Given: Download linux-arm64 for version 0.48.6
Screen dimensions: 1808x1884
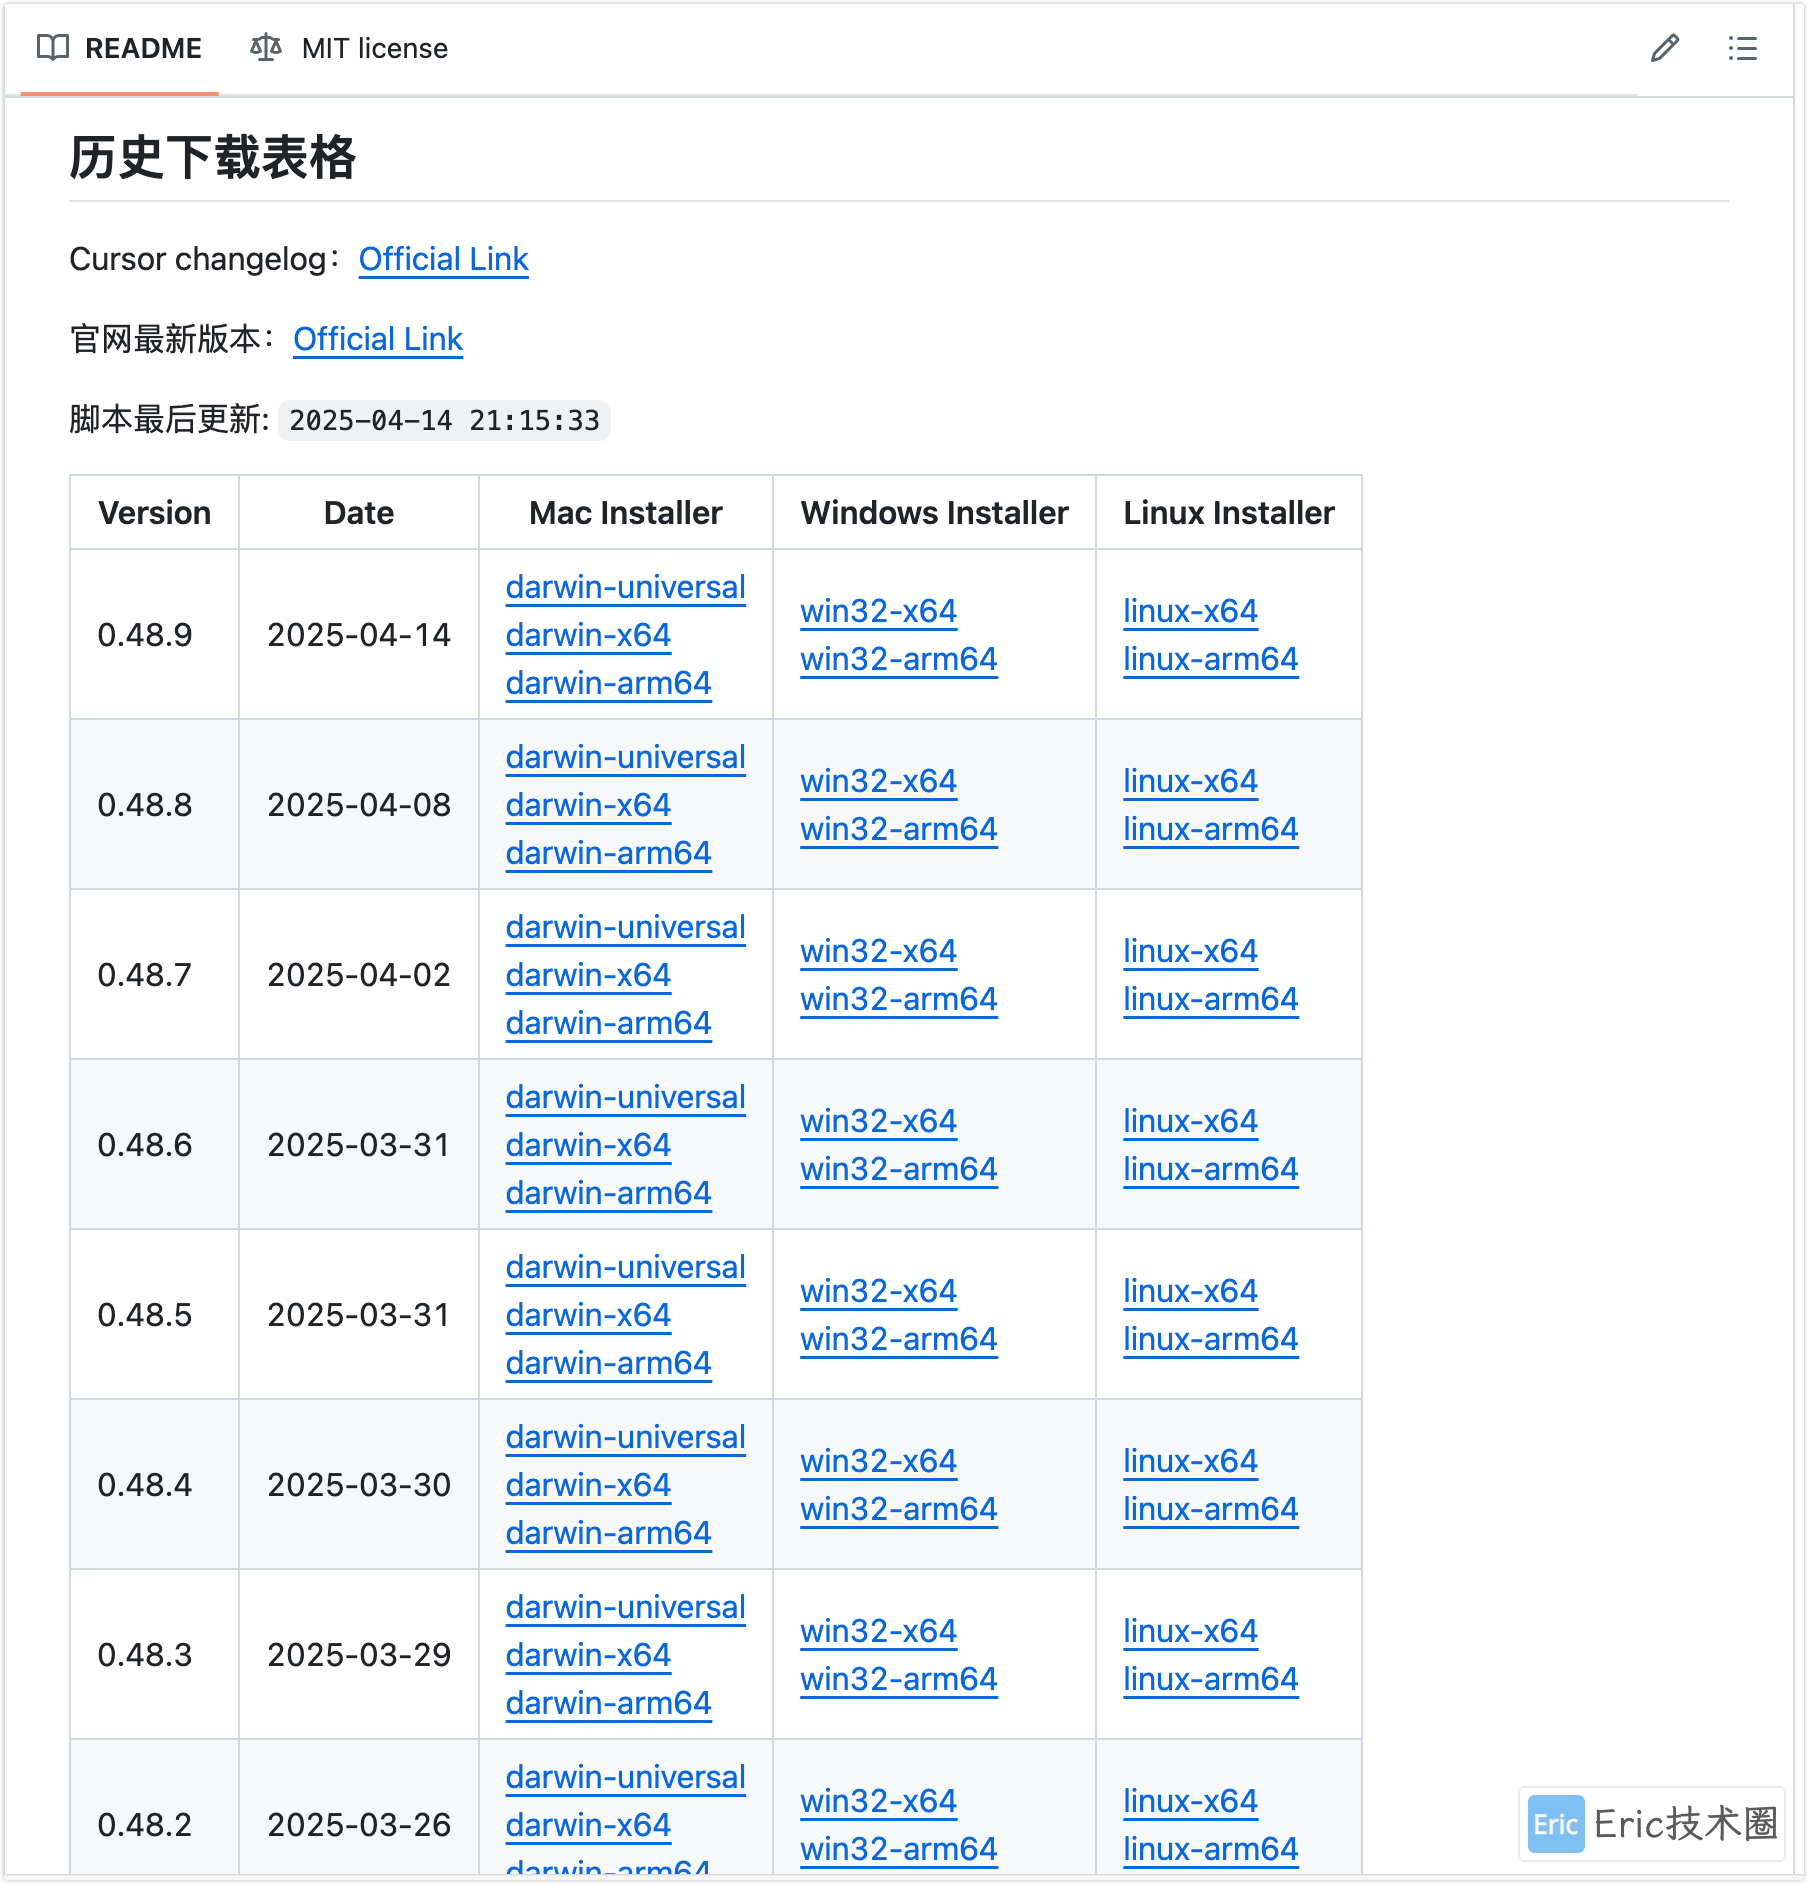Looking at the screenshot, I should click(1210, 1169).
